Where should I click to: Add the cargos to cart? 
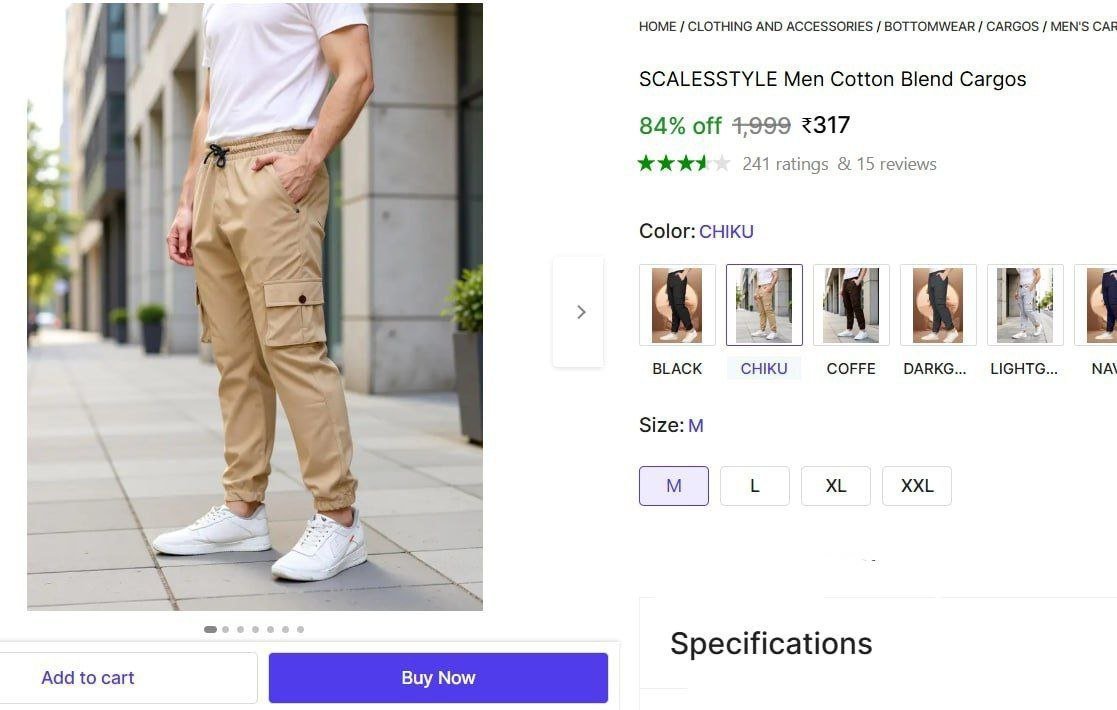(88, 678)
